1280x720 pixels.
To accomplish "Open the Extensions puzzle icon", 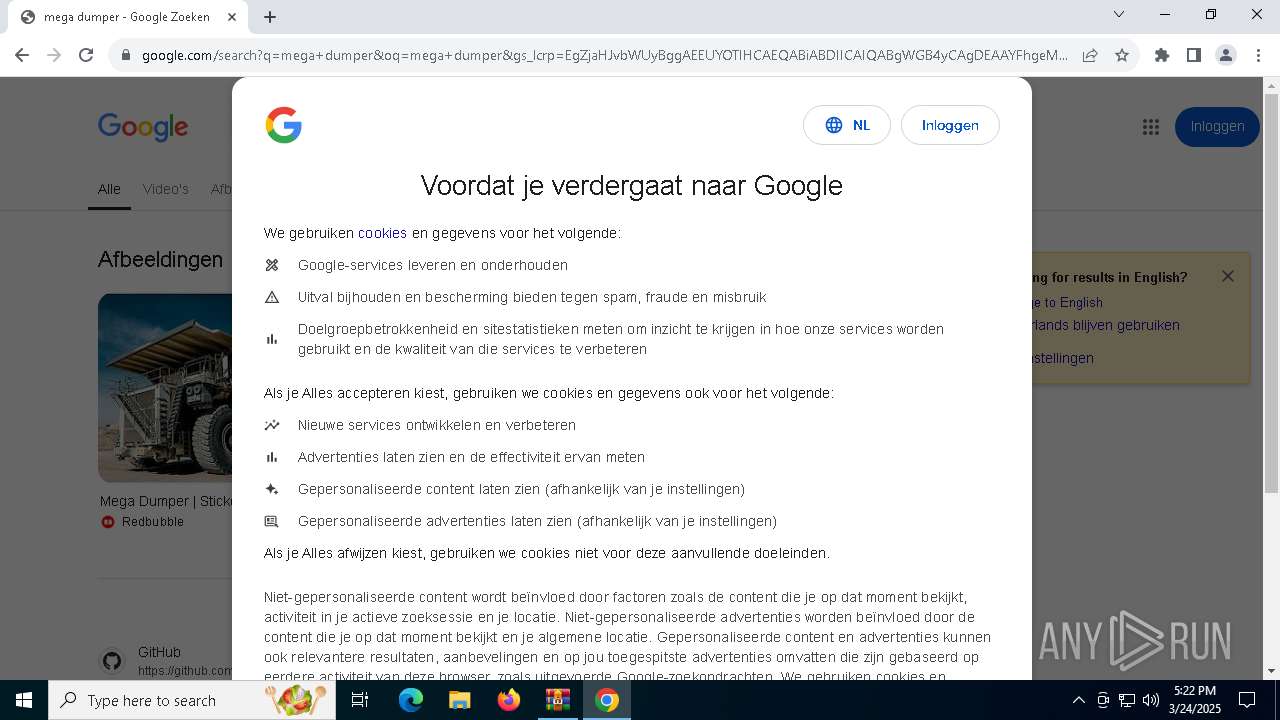I will click(x=1162, y=55).
